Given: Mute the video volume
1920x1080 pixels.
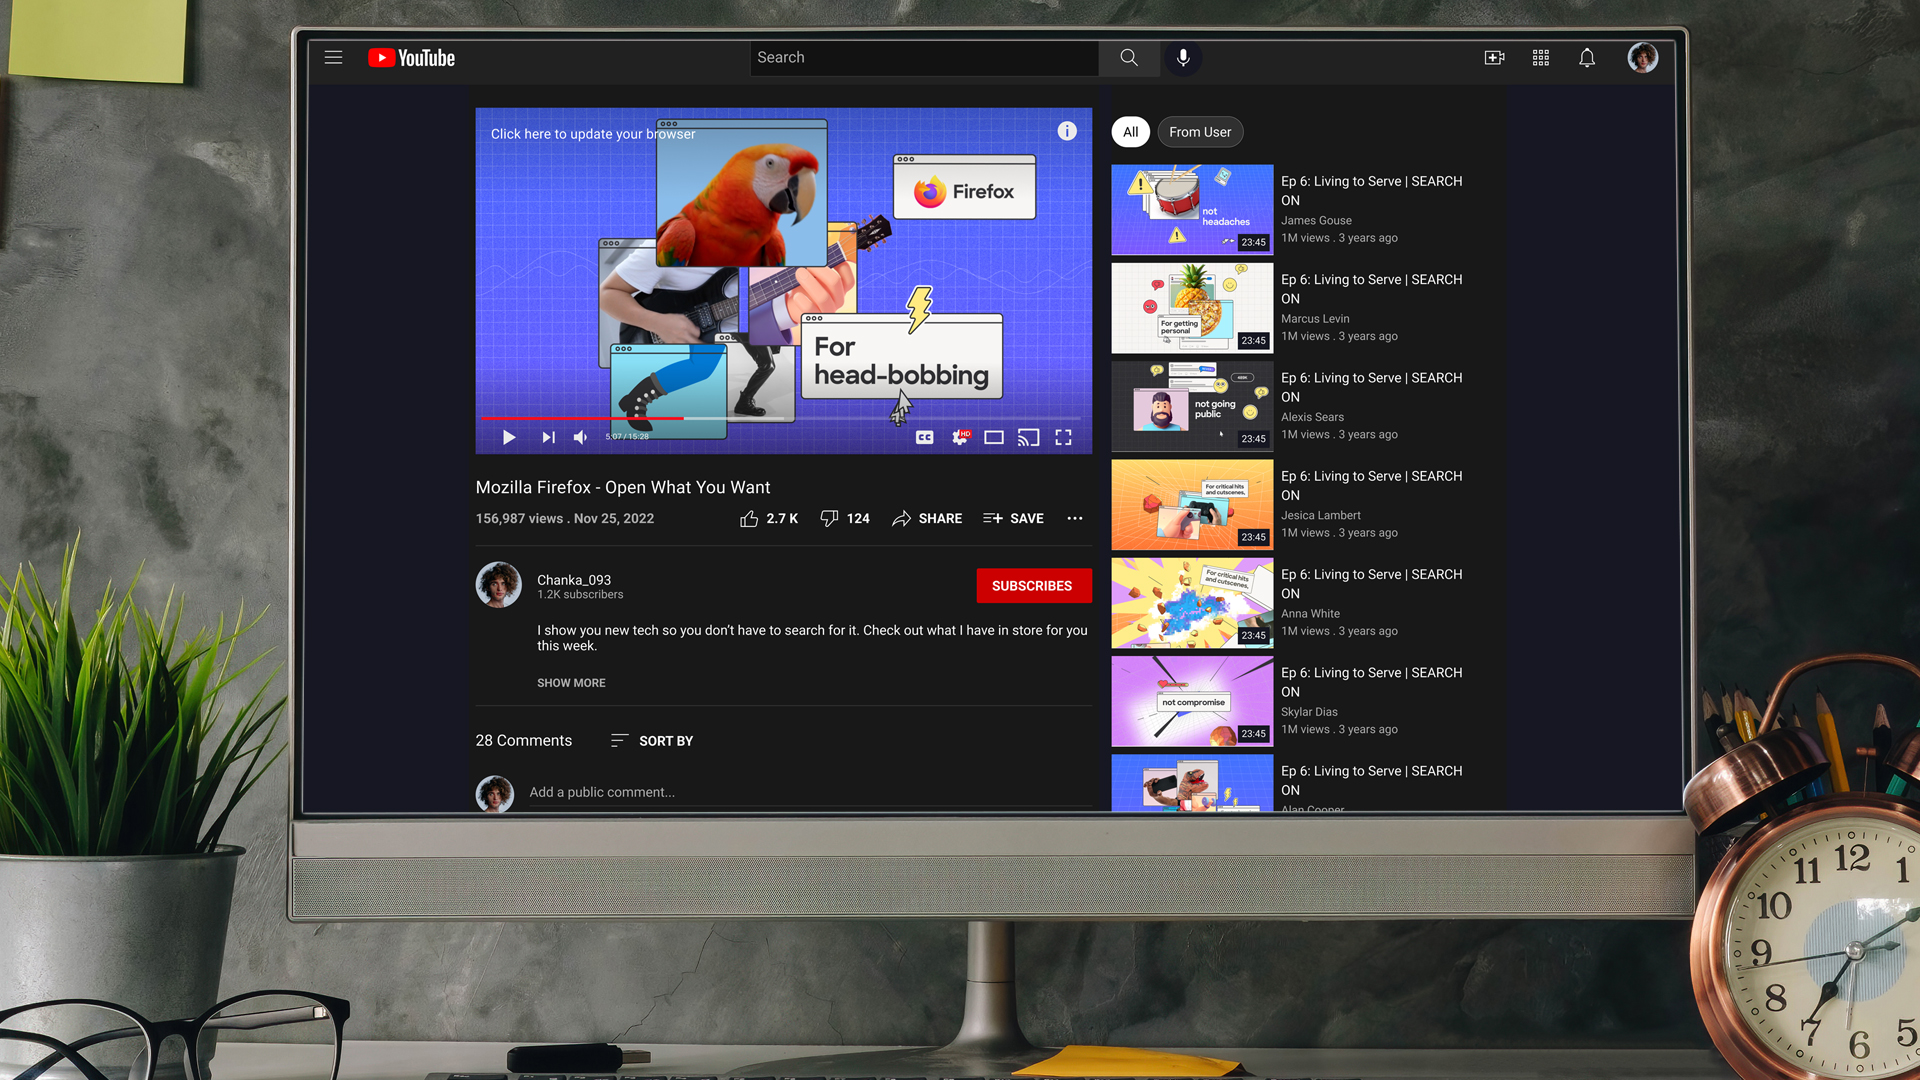Looking at the screenshot, I should pos(580,438).
